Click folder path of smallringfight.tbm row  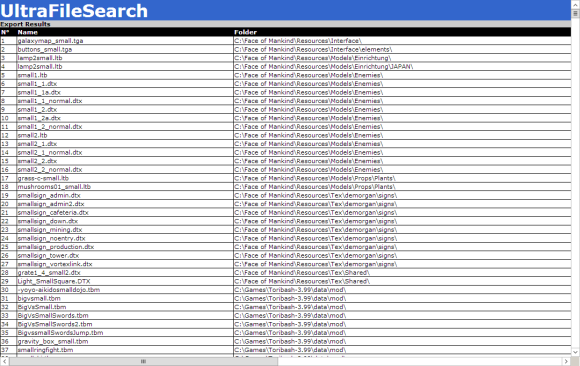[x=290, y=350]
